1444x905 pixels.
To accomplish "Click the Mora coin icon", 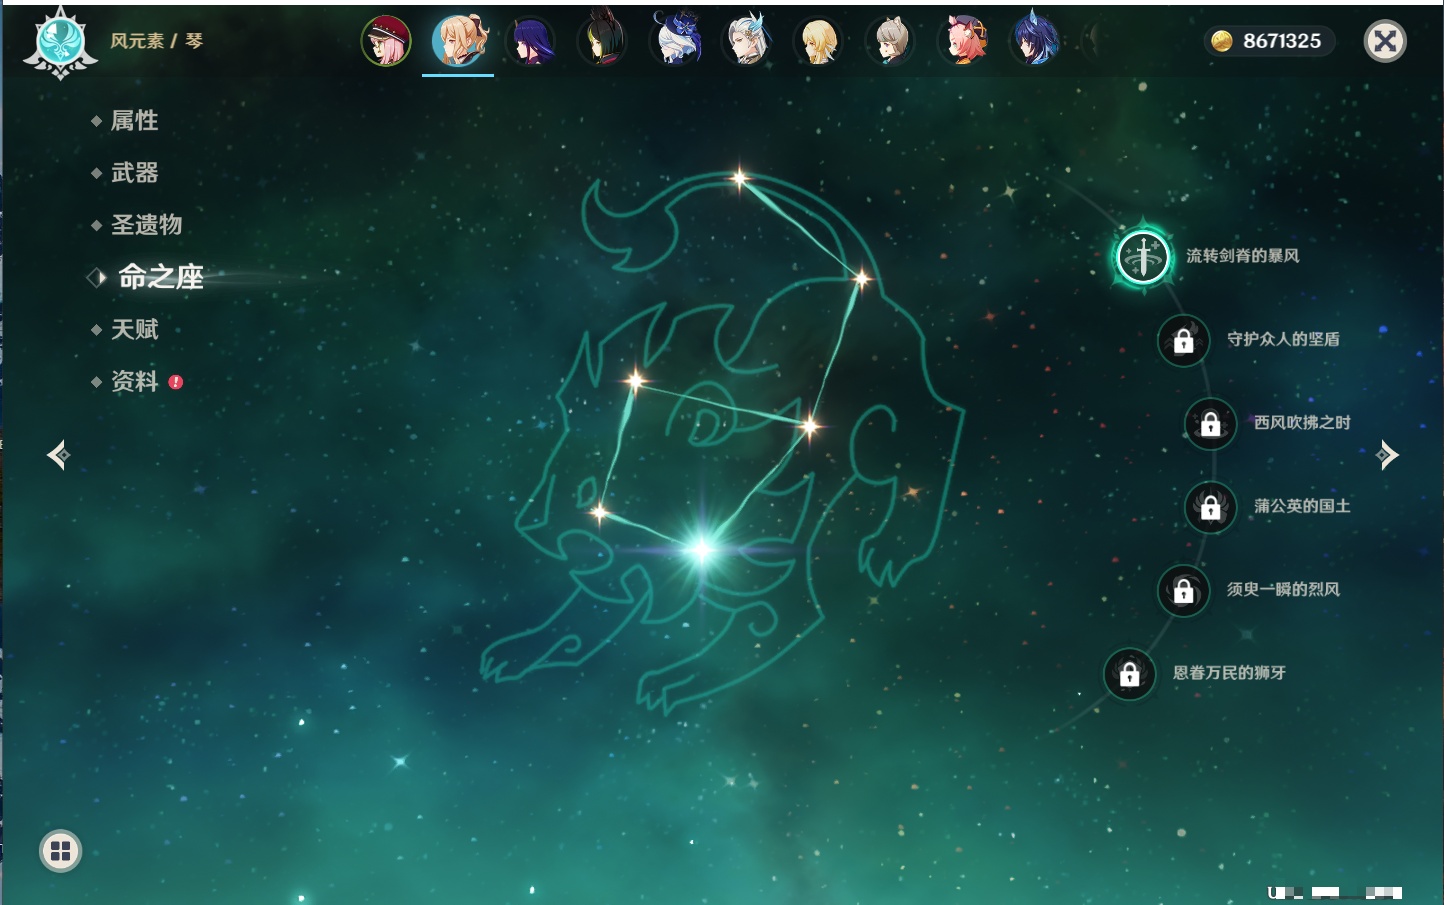I will [1221, 41].
